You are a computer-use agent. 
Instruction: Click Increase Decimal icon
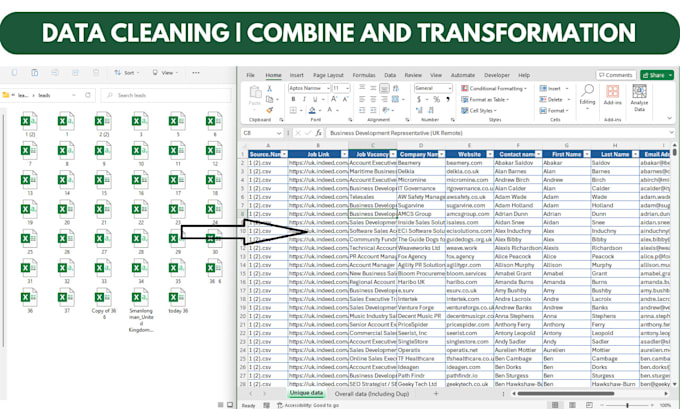point(419,110)
